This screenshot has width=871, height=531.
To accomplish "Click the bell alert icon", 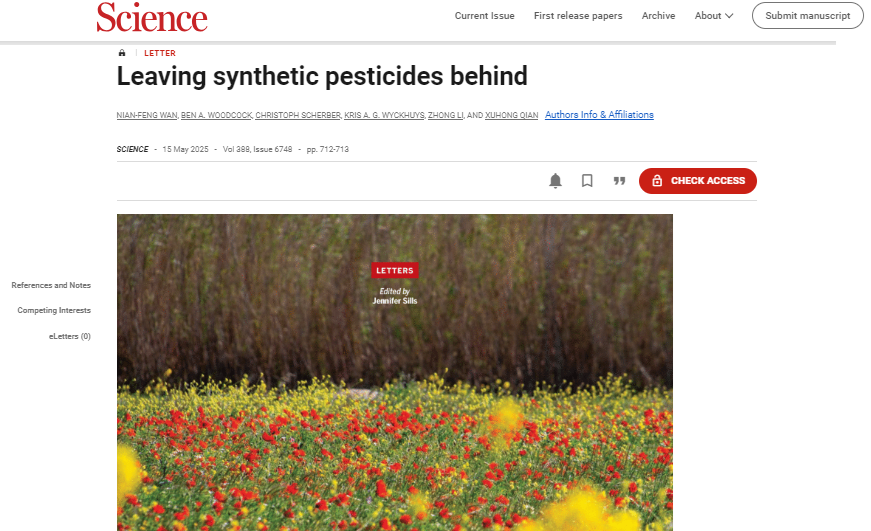I will click(x=555, y=181).
